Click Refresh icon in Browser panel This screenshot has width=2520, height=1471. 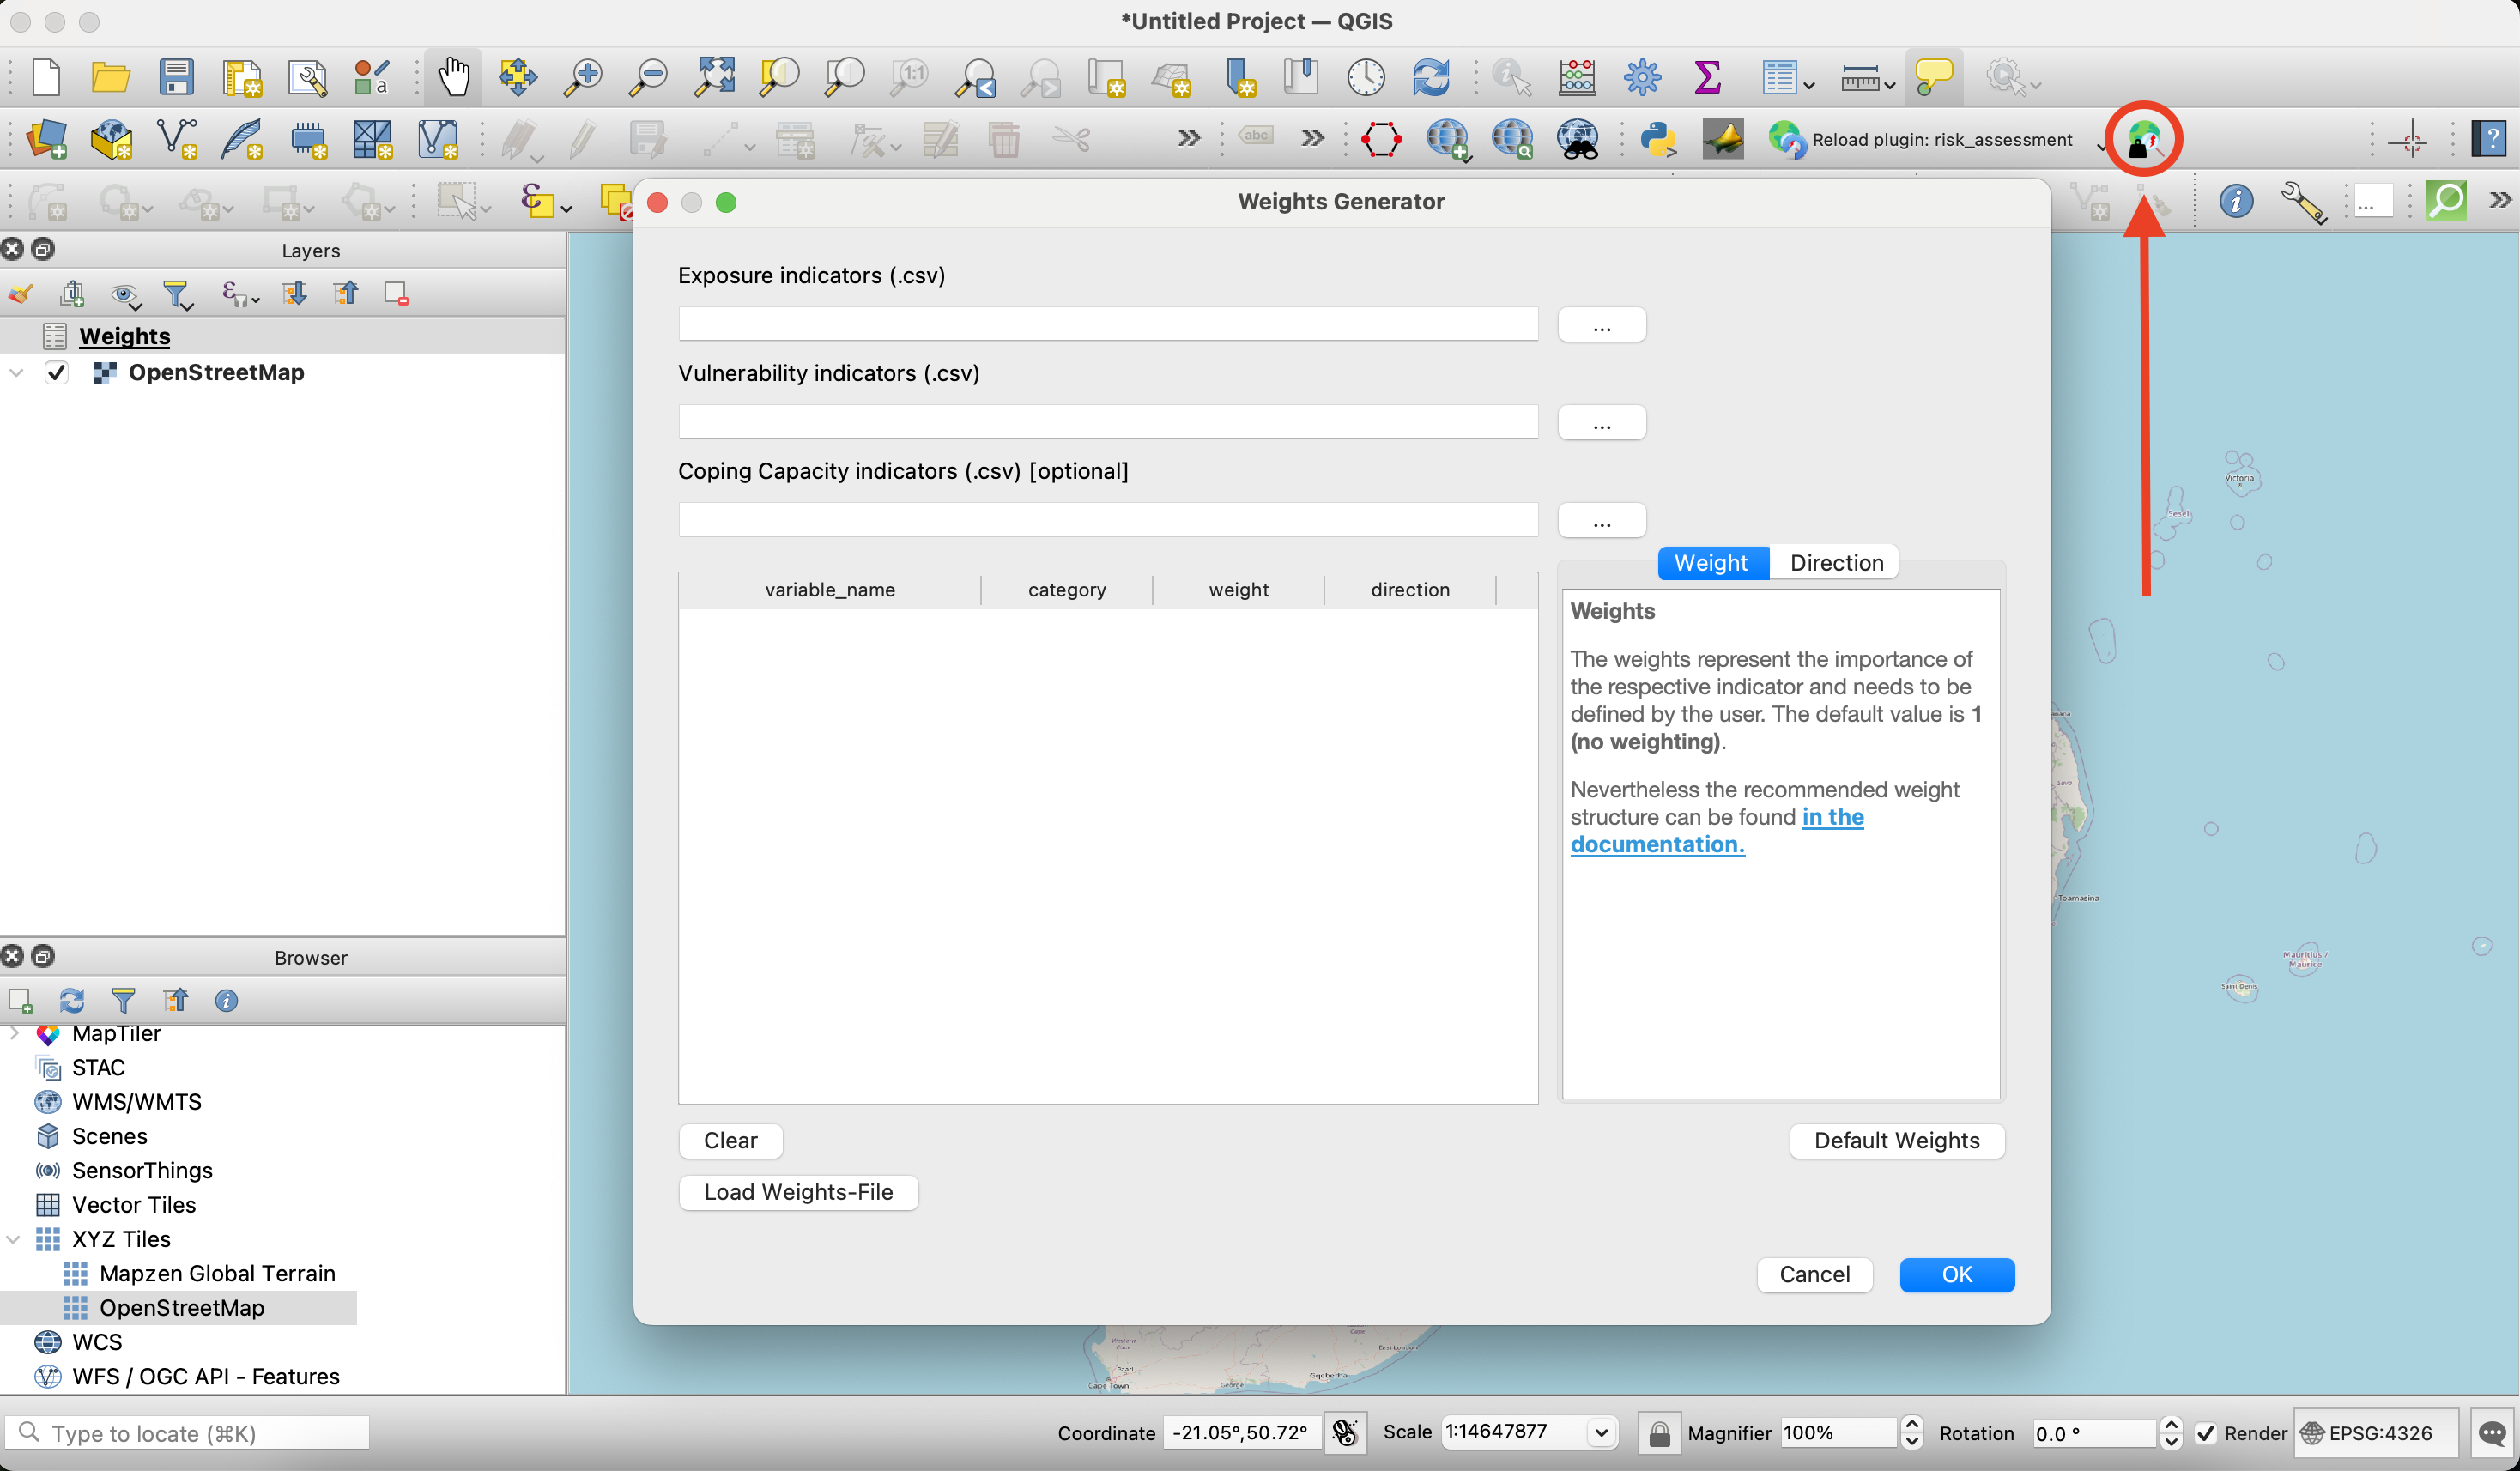coord(72,1000)
